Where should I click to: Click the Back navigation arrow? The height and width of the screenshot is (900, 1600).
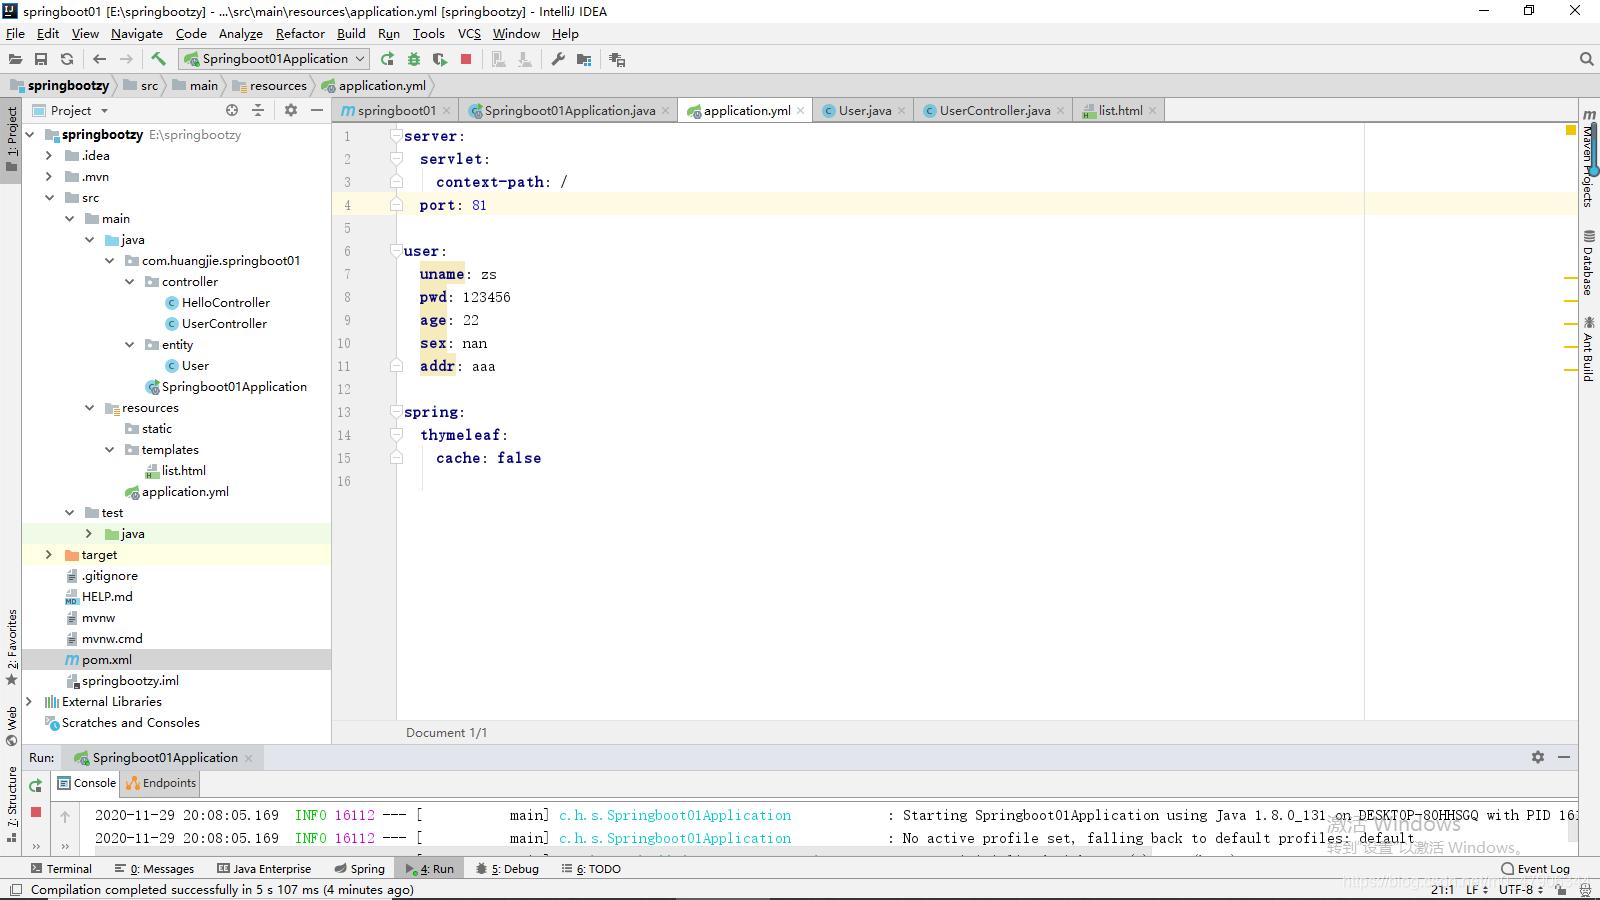point(99,59)
